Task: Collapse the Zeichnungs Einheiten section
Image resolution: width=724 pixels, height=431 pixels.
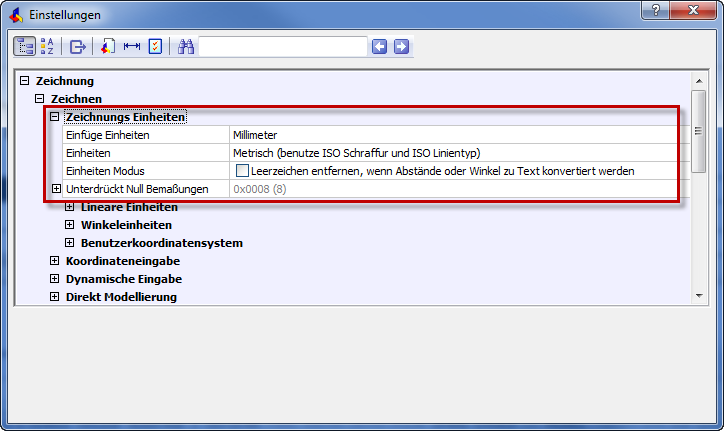Action: [x=56, y=117]
